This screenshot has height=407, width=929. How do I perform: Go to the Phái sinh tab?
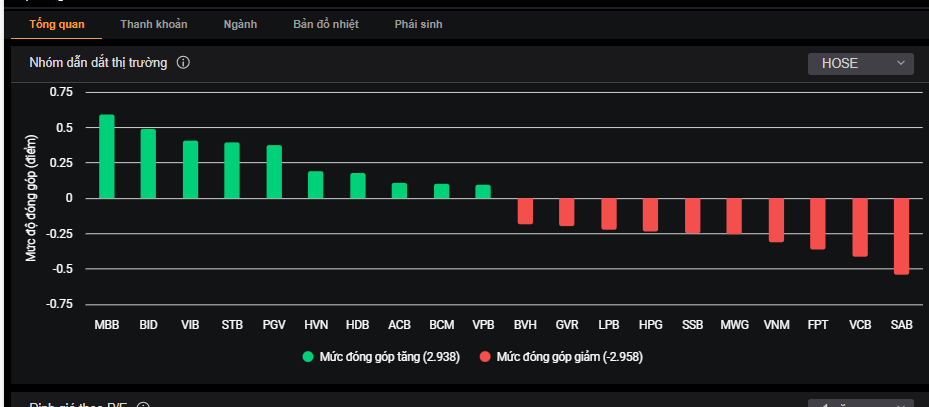(x=418, y=24)
